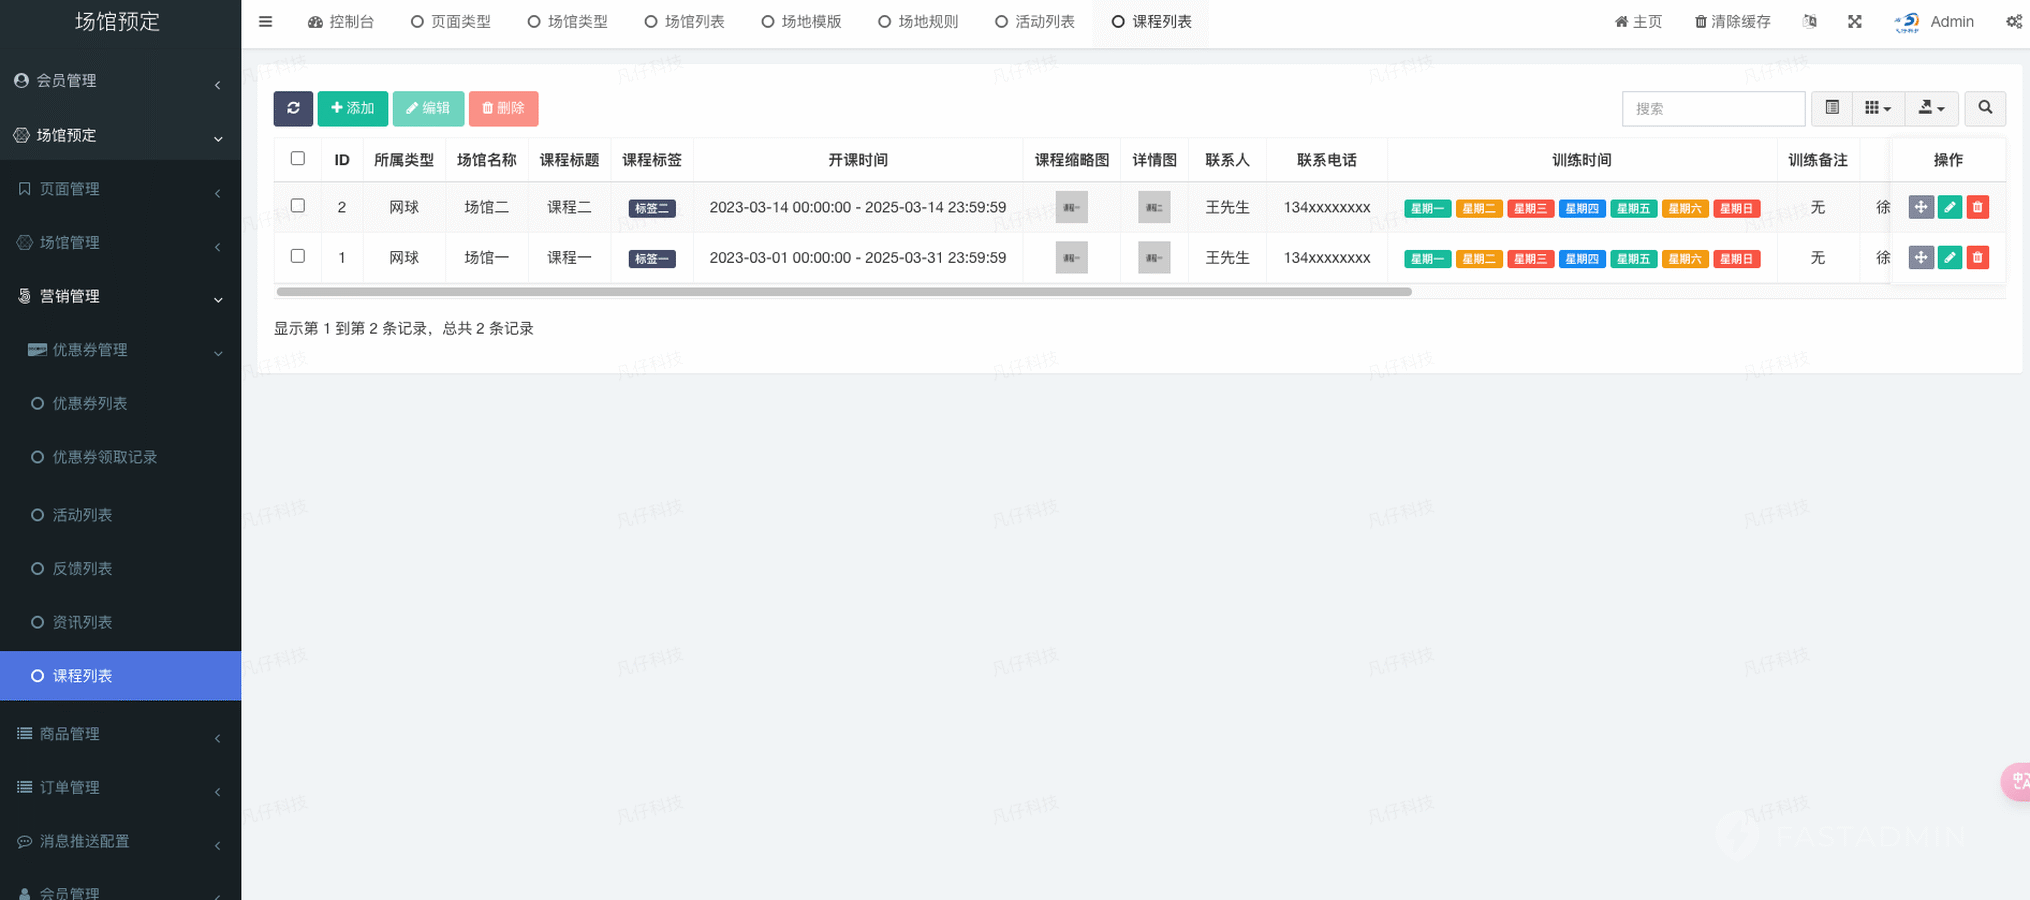Click the 搜索 input field

pyautogui.click(x=1713, y=108)
